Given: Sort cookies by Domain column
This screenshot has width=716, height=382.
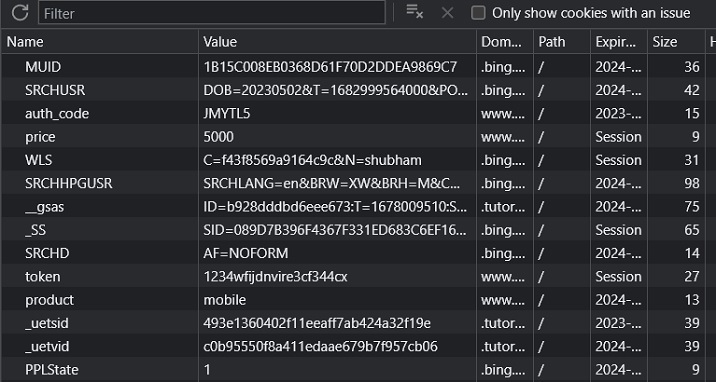Looking at the screenshot, I should click(x=505, y=42).
